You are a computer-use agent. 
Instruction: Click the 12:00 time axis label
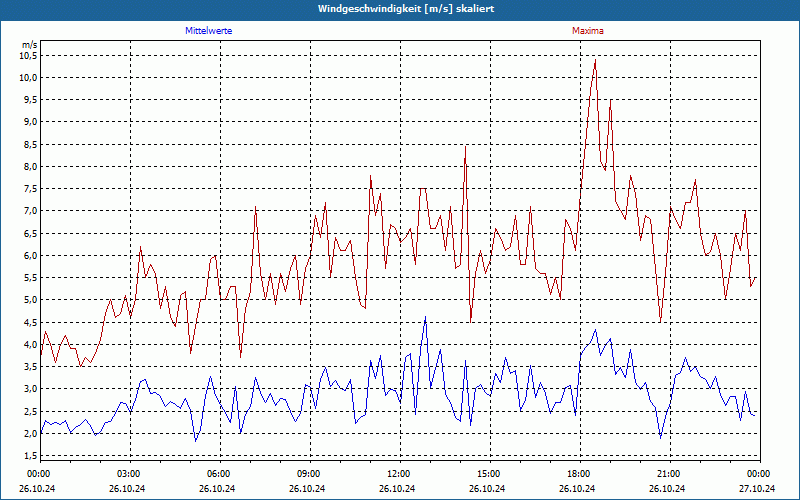point(397,474)
